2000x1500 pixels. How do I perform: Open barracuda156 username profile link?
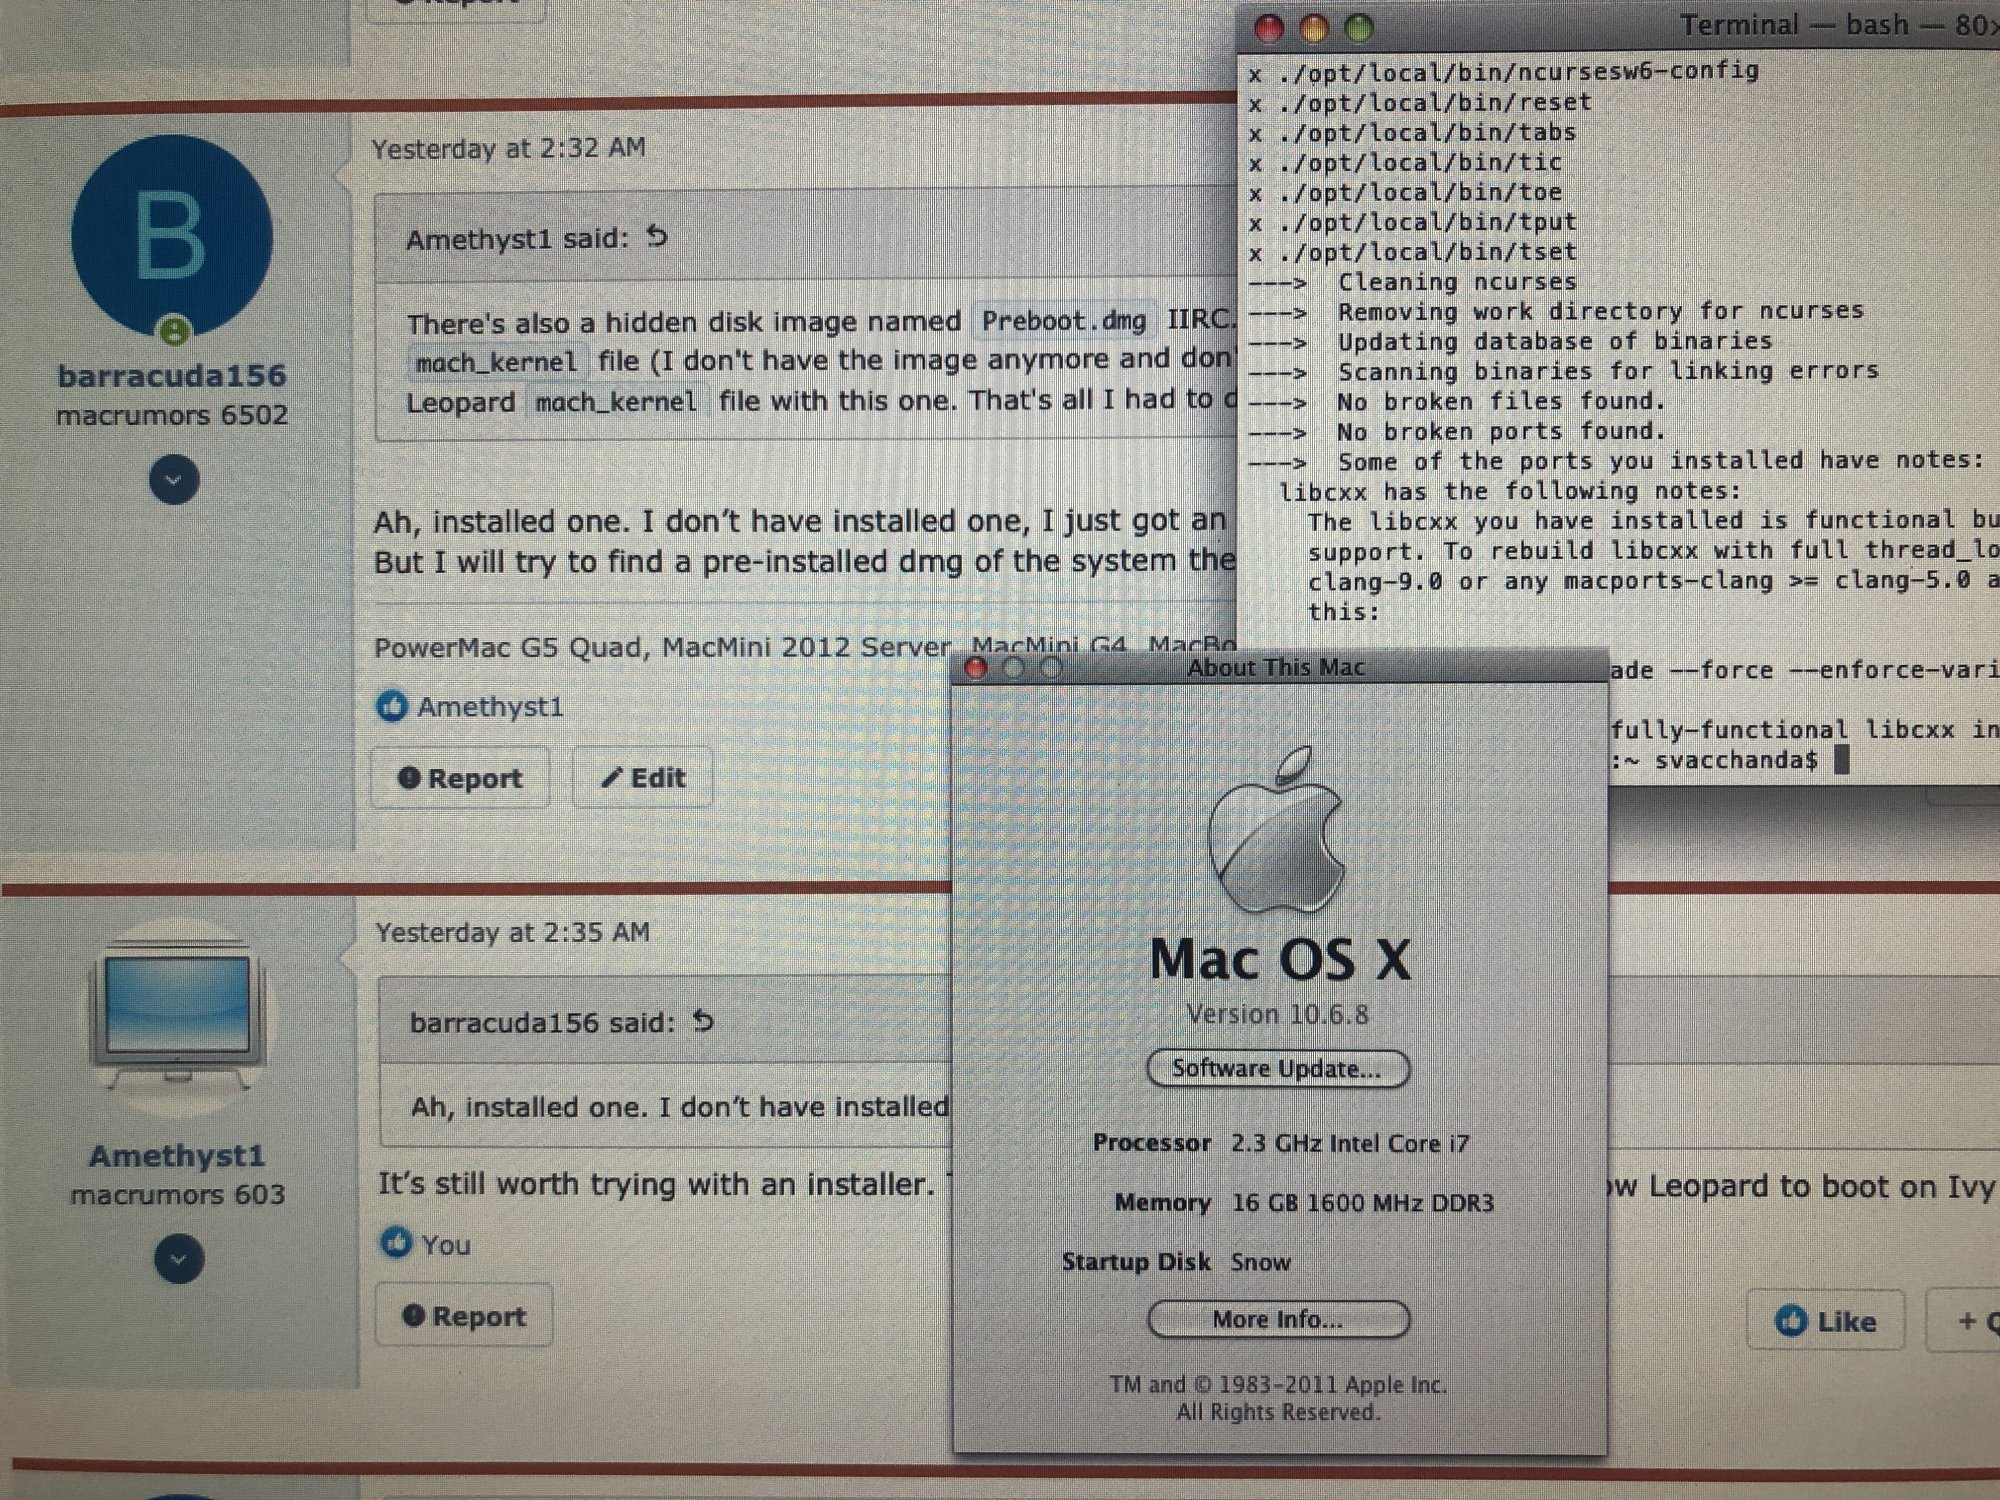click(172, 376)
